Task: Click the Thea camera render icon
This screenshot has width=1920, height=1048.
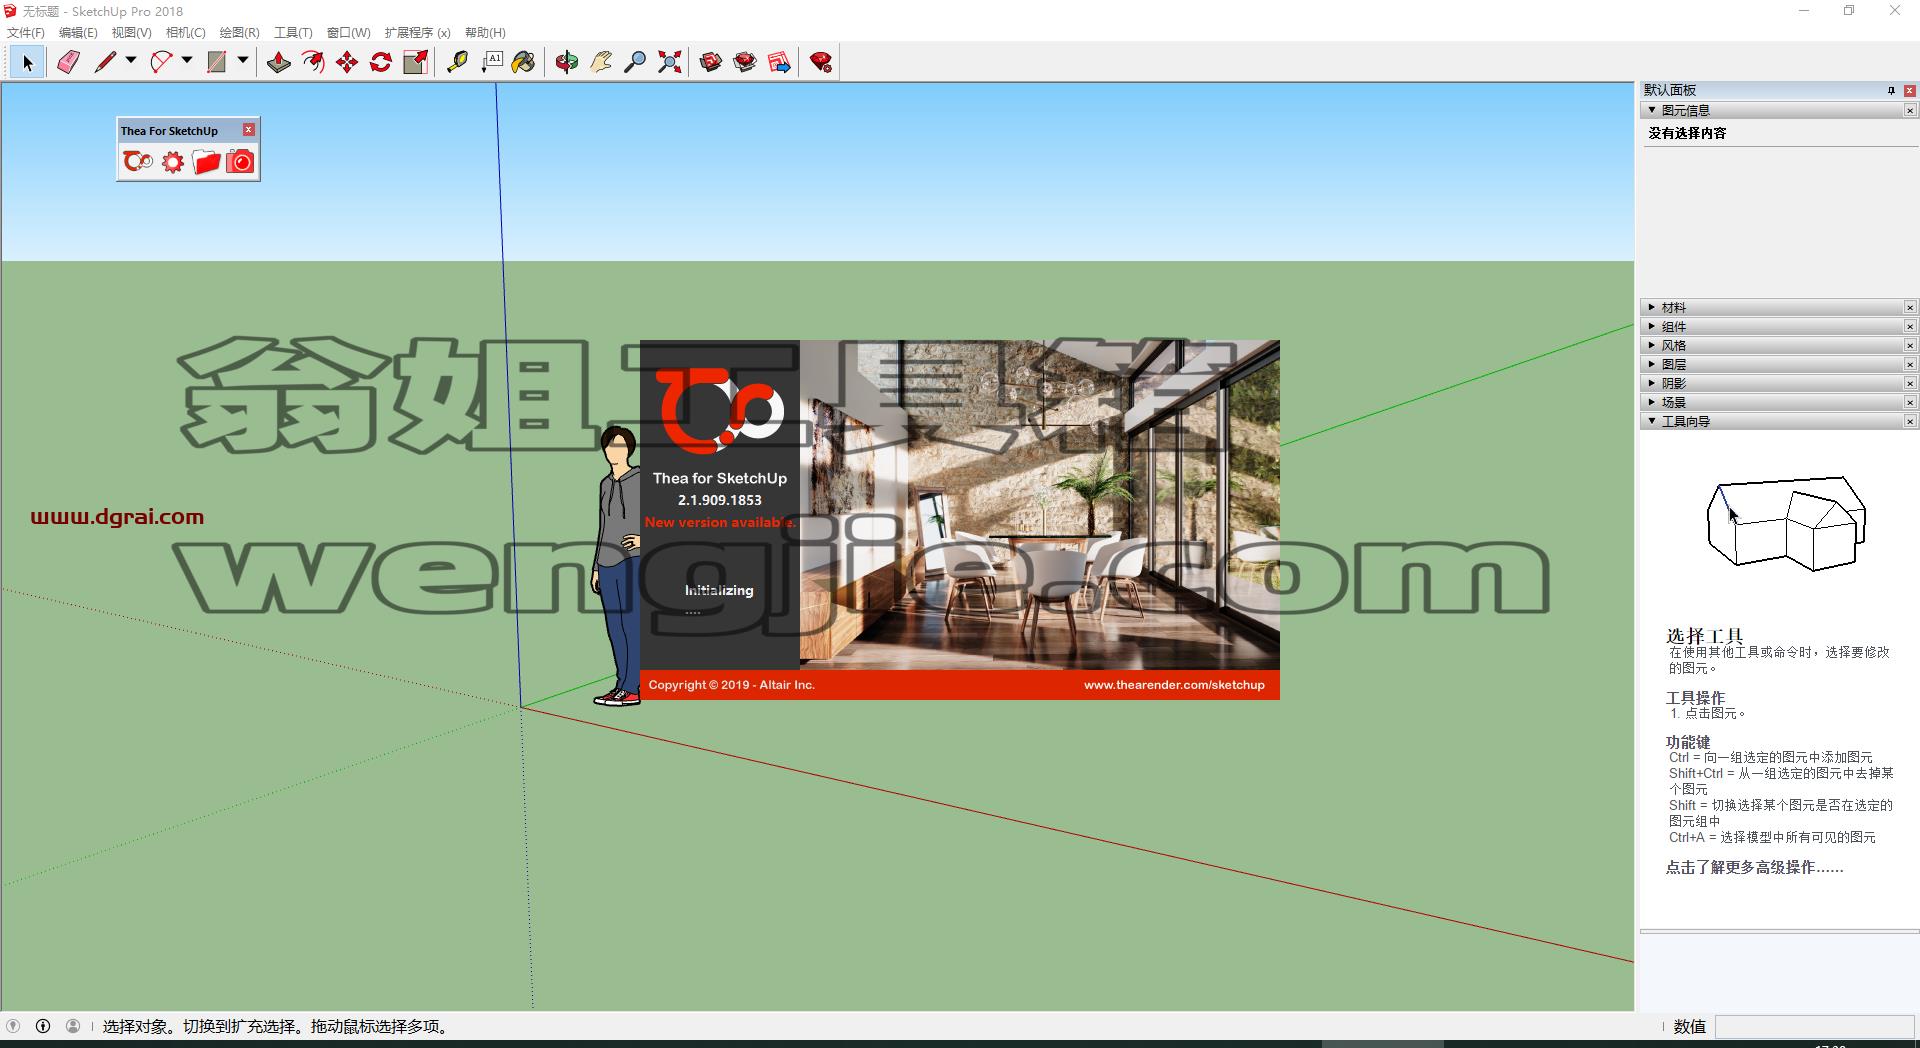Action: 240,162
